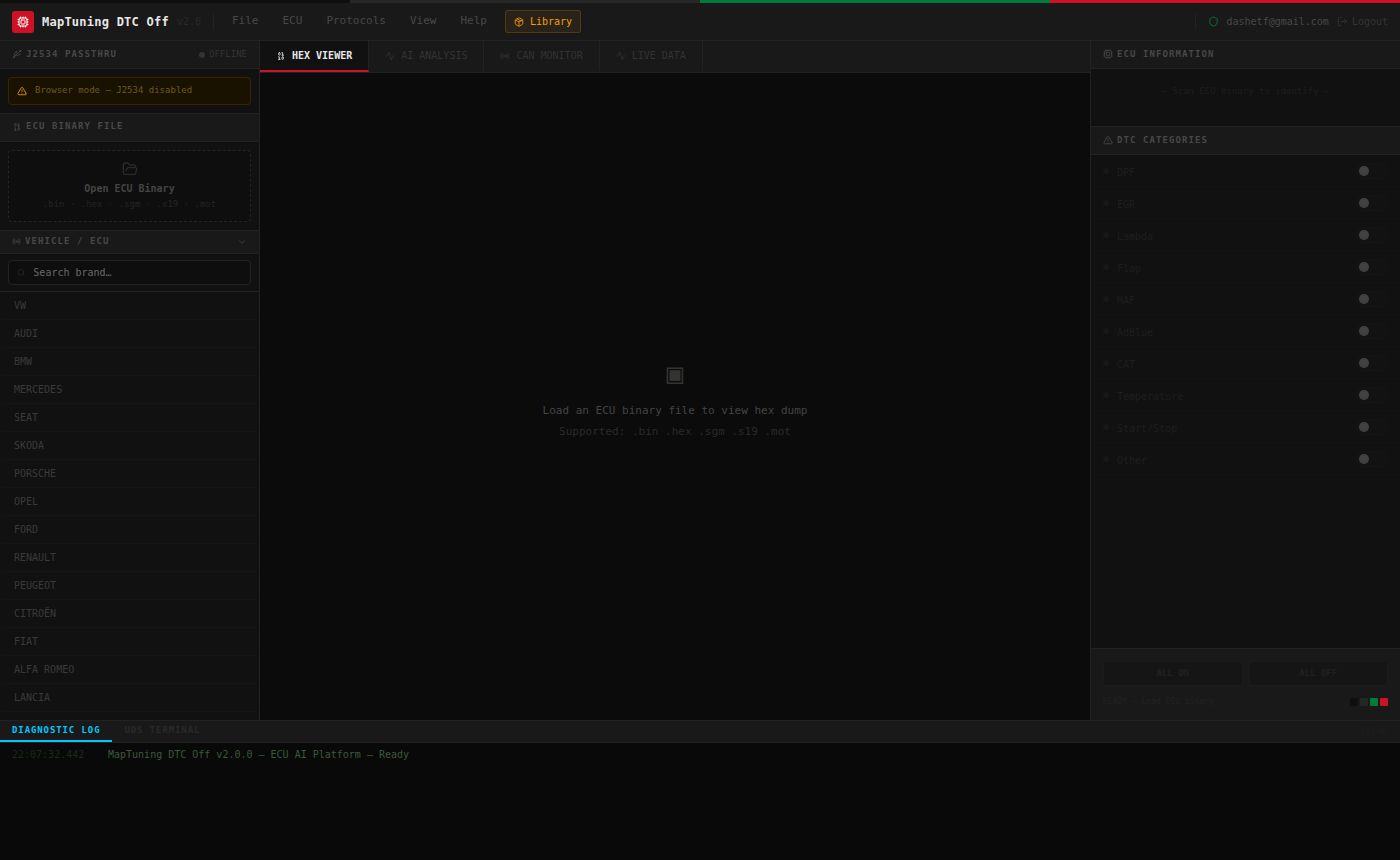Image resolution: width=1400 pixels, height=860 pixels.
Task: Click the J2534 Passthru plug icon
Action: 17,54
